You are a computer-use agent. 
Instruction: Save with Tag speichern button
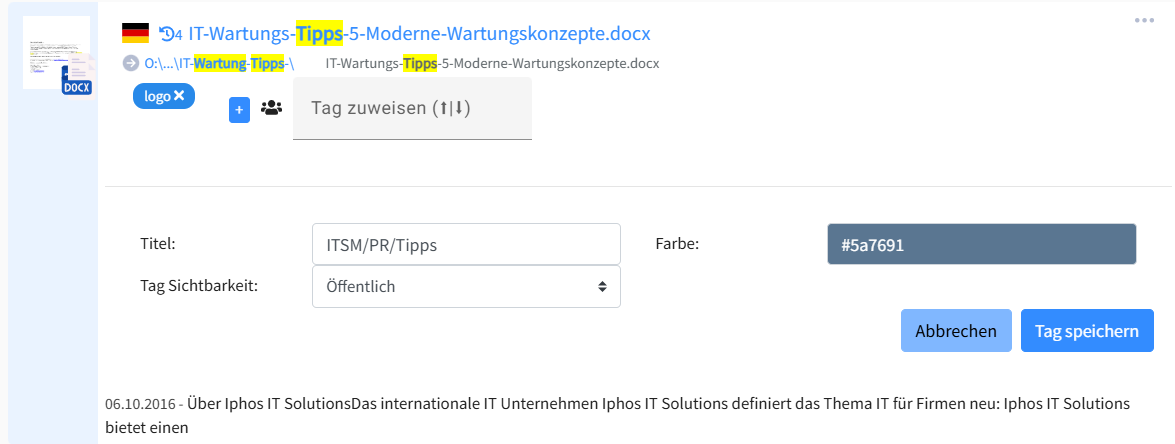[1087, 331]
